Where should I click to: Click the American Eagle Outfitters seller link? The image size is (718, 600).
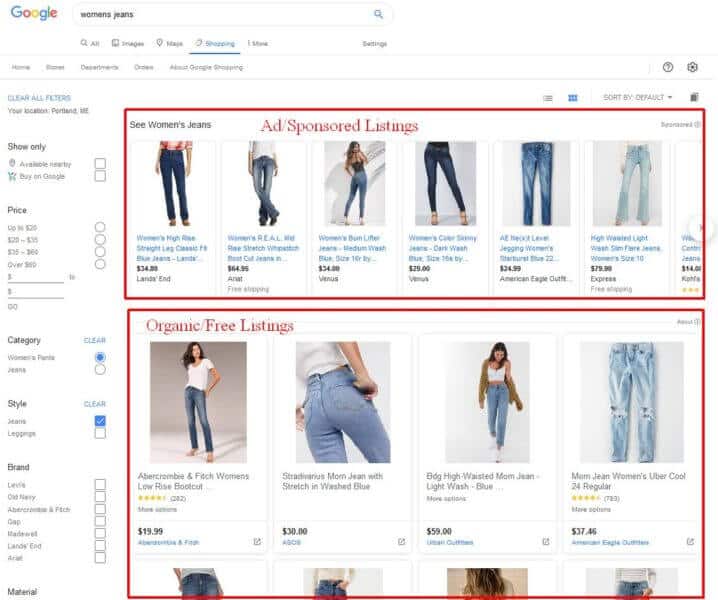click(x=610, y=542)
